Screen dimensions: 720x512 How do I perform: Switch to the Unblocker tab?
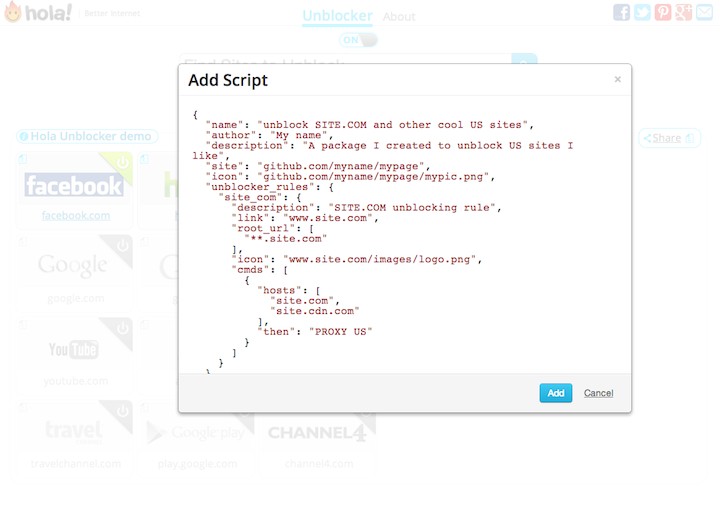click(x=337, y=16)
